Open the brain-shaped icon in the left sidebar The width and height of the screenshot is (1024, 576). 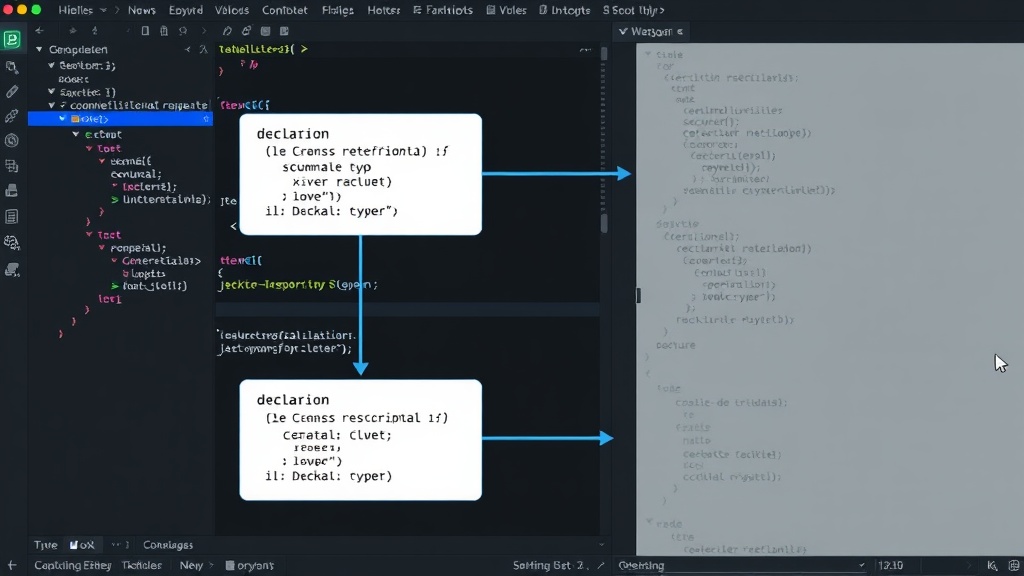pyautogui.click(x=12, y=242)
